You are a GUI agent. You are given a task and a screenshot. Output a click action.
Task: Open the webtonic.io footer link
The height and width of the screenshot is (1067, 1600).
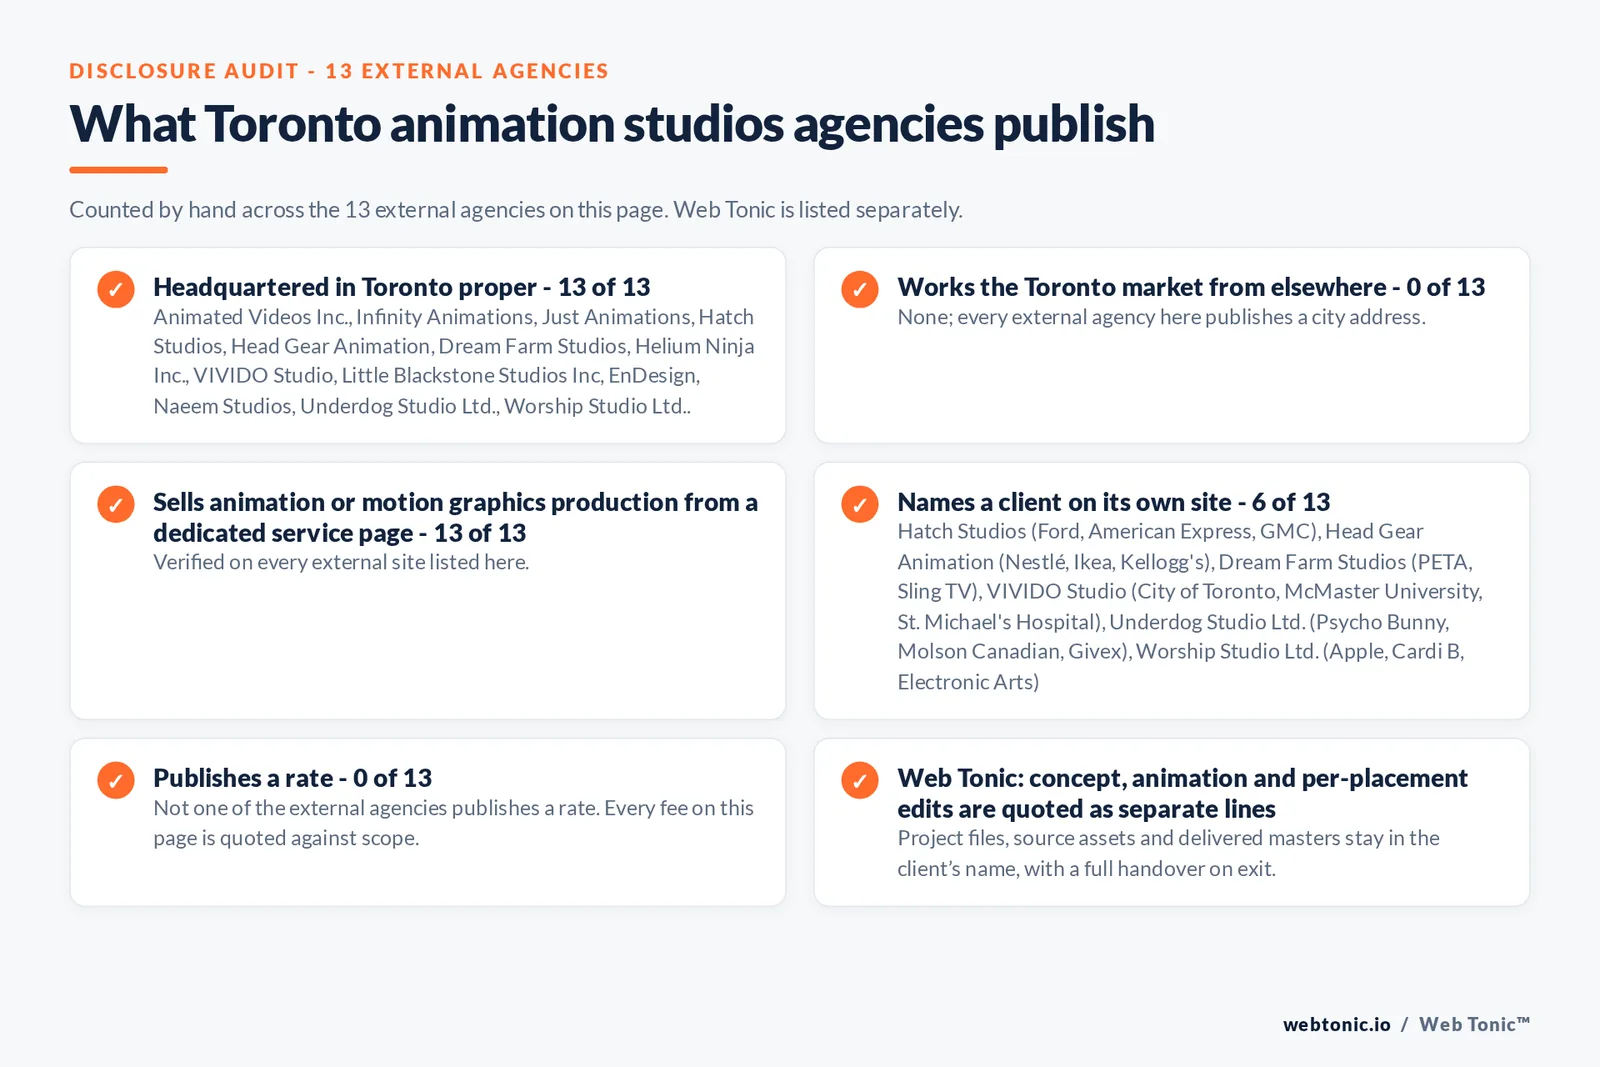click(1337, 1024)
